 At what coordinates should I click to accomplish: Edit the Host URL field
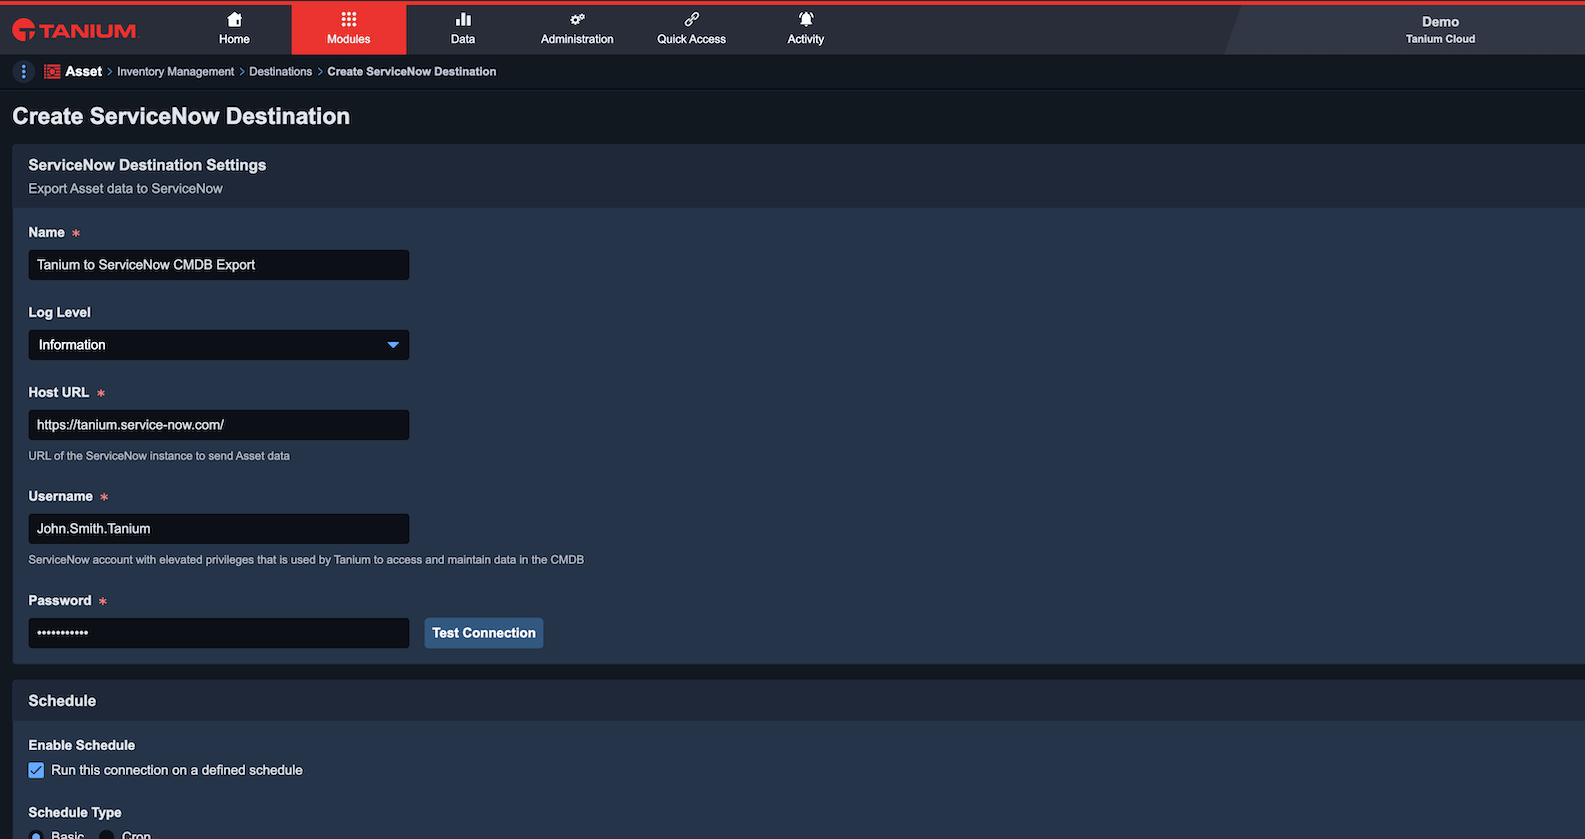point(219,425)
